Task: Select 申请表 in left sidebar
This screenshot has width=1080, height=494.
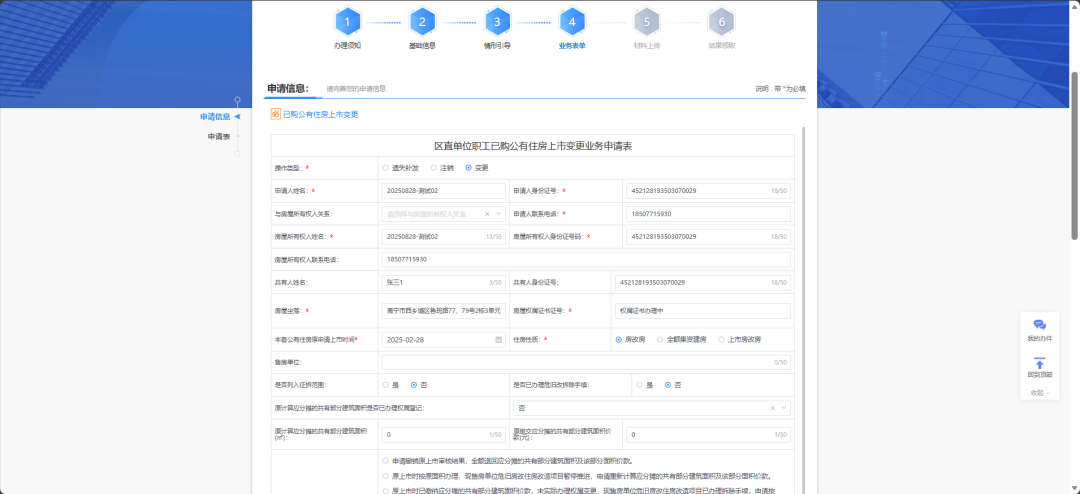Action: (219, 136)
